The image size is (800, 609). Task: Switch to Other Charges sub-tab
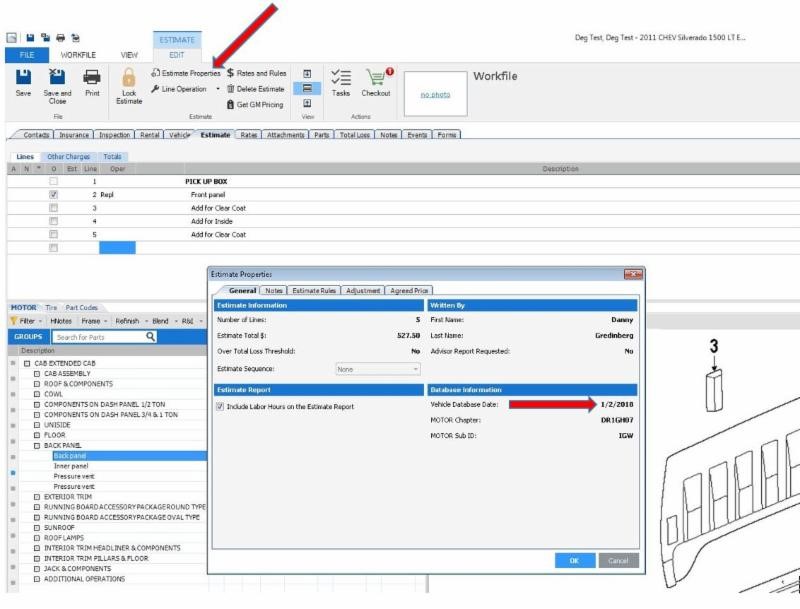68,157
